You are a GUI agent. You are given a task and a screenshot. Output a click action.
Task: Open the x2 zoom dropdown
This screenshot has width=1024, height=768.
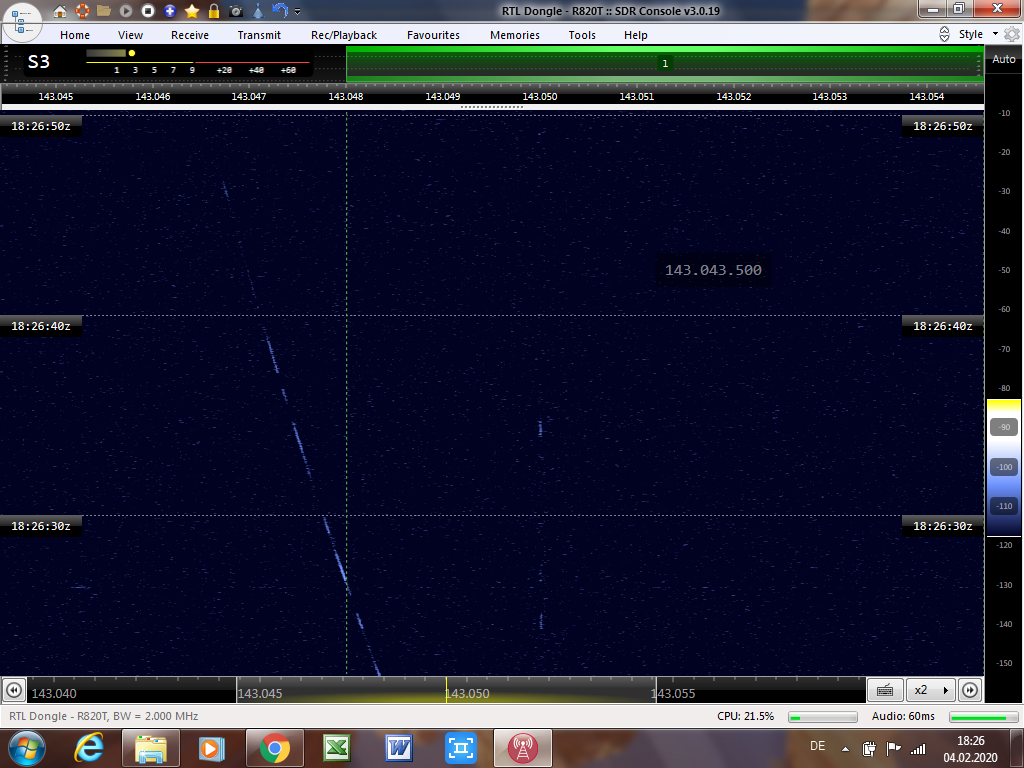(931, 690)
